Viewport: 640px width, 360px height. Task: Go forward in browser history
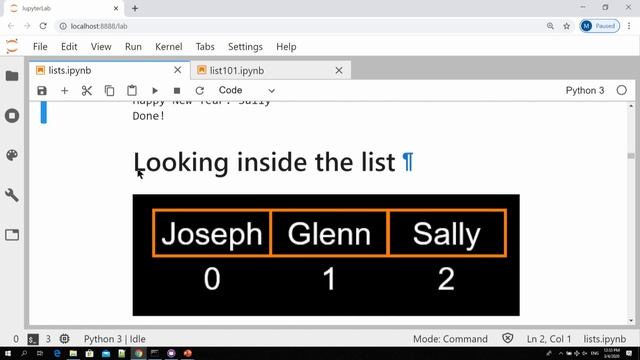(x=27, y=26)
